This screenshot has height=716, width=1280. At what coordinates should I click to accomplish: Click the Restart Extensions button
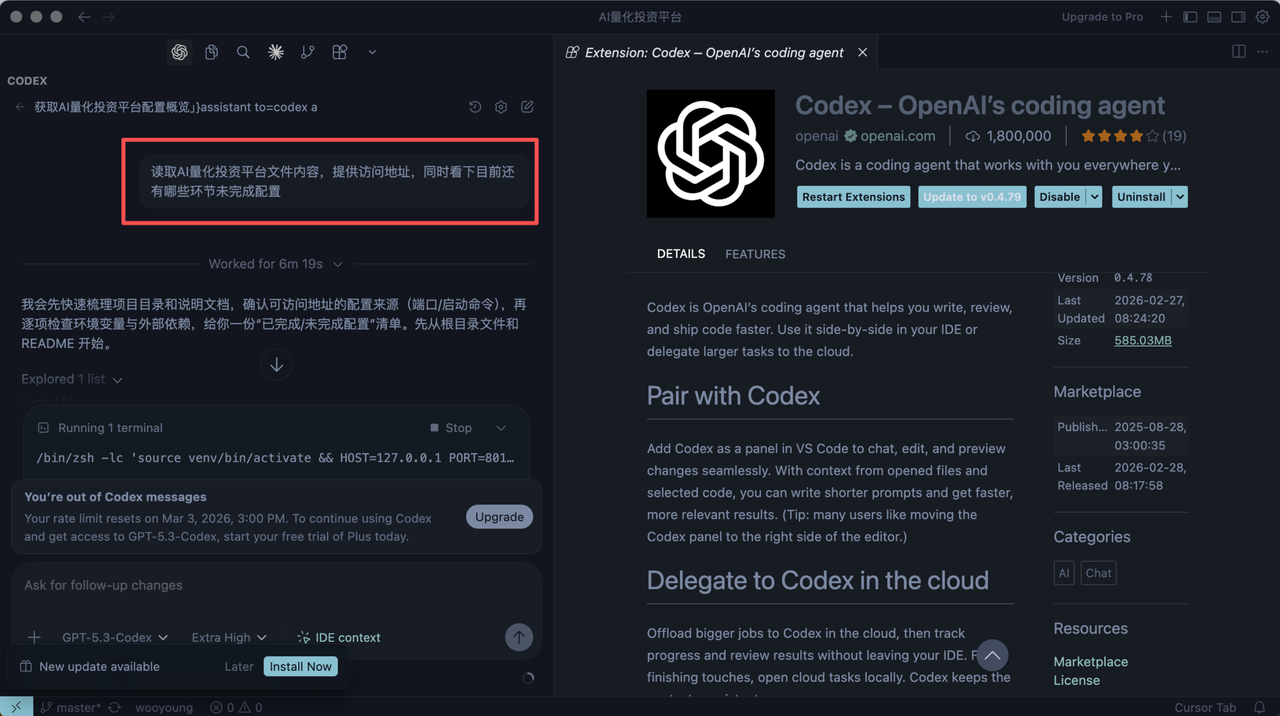click(x=853, y=197)
